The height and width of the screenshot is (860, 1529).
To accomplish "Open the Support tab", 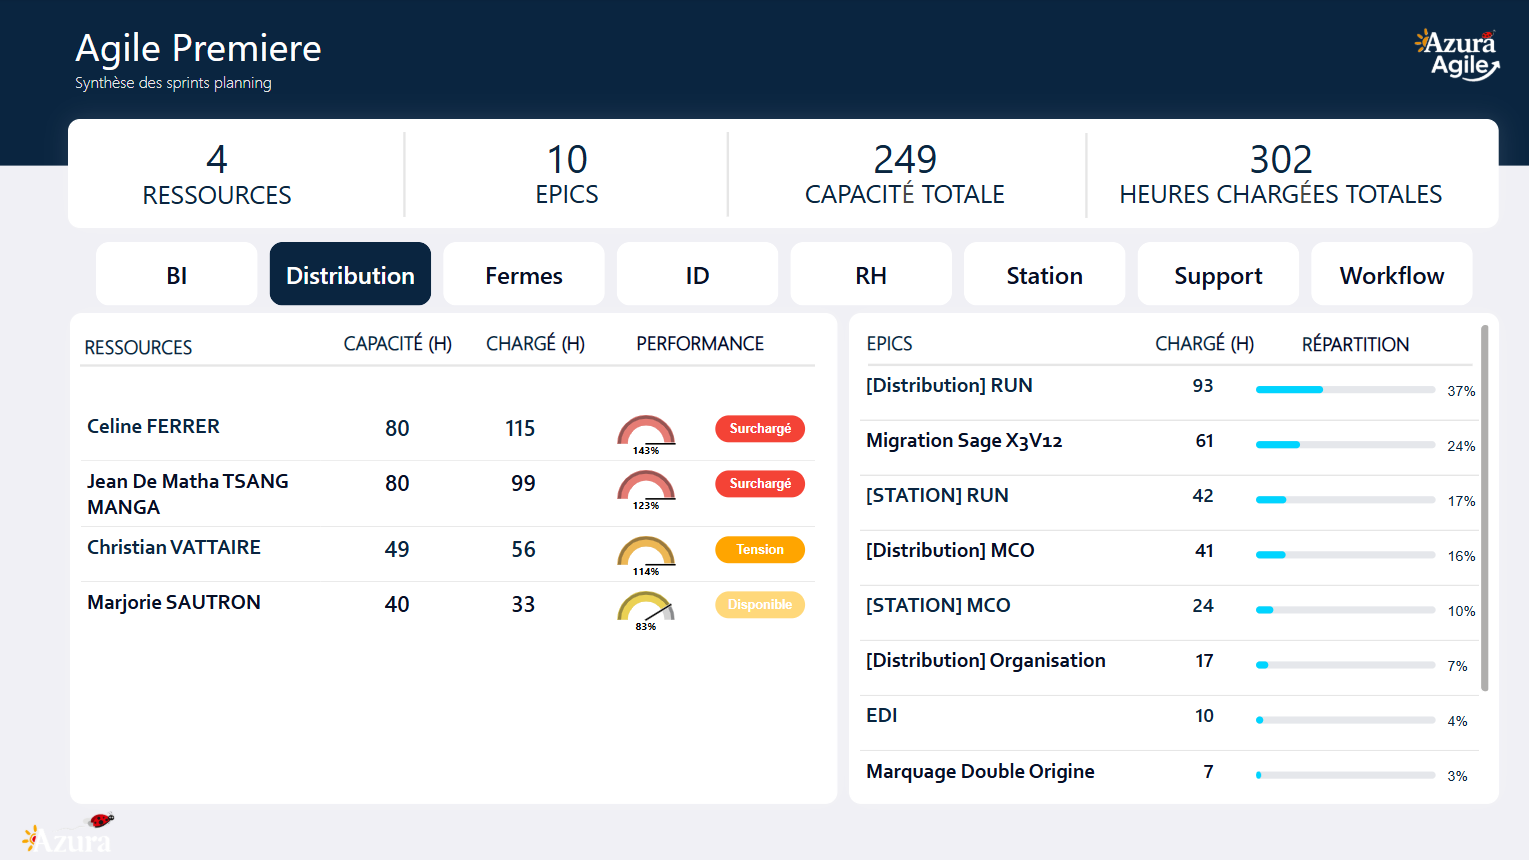I will coord(1217,275).
